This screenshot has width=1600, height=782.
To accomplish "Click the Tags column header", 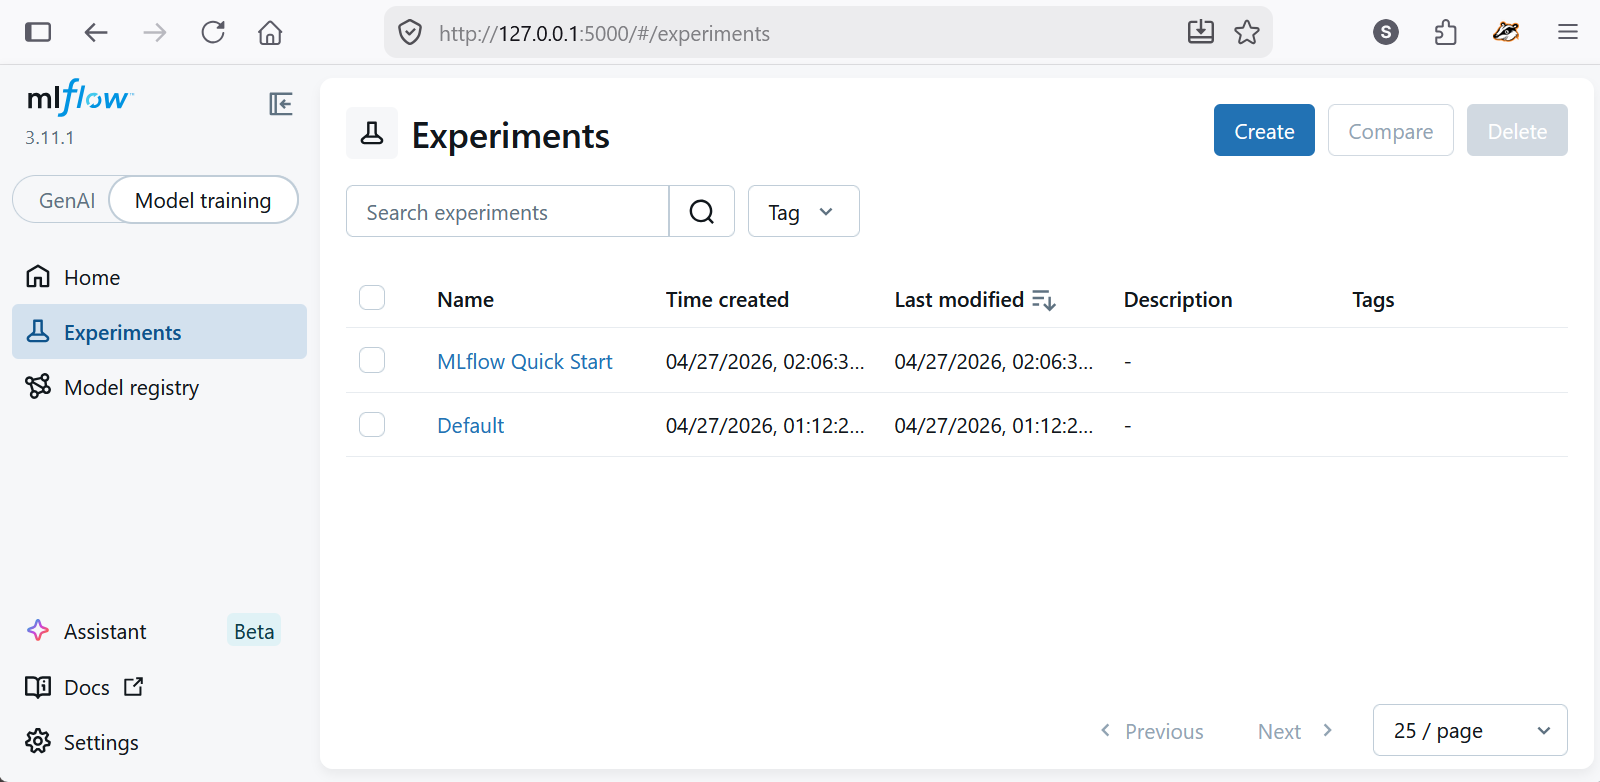I will (x=1373, y=299).
